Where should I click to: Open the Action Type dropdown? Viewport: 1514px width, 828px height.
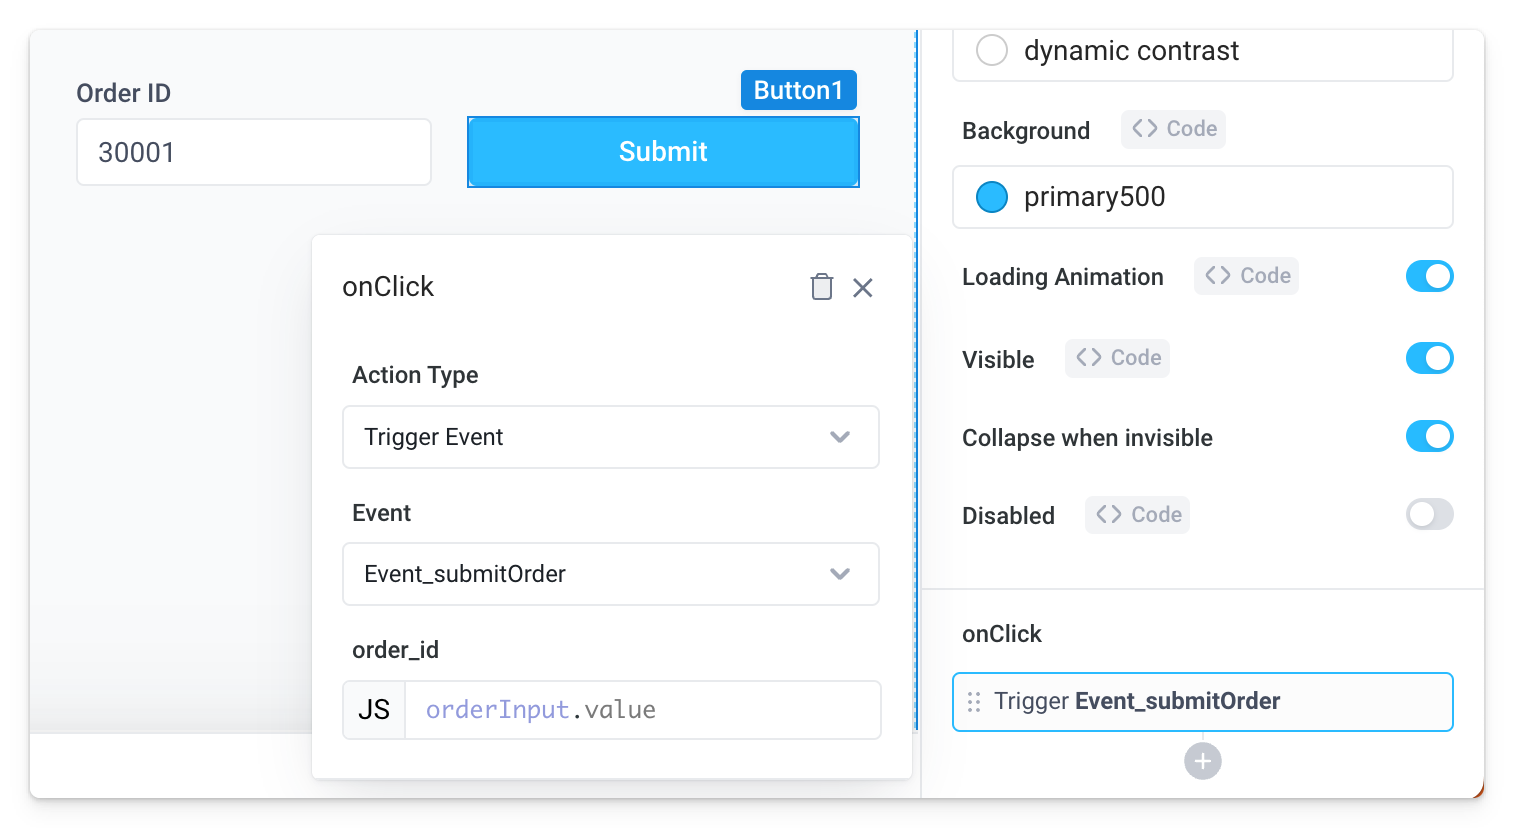tap(610, 437)
